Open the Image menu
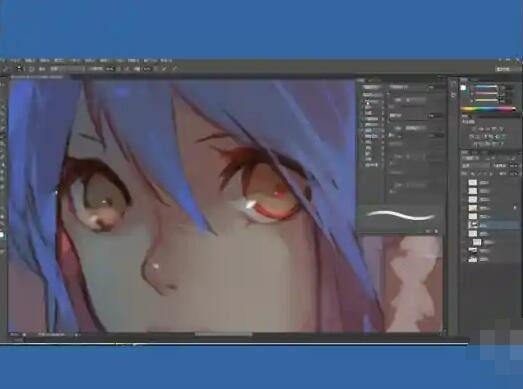Viewport: 523px width, 389px height. click(44, 60)
